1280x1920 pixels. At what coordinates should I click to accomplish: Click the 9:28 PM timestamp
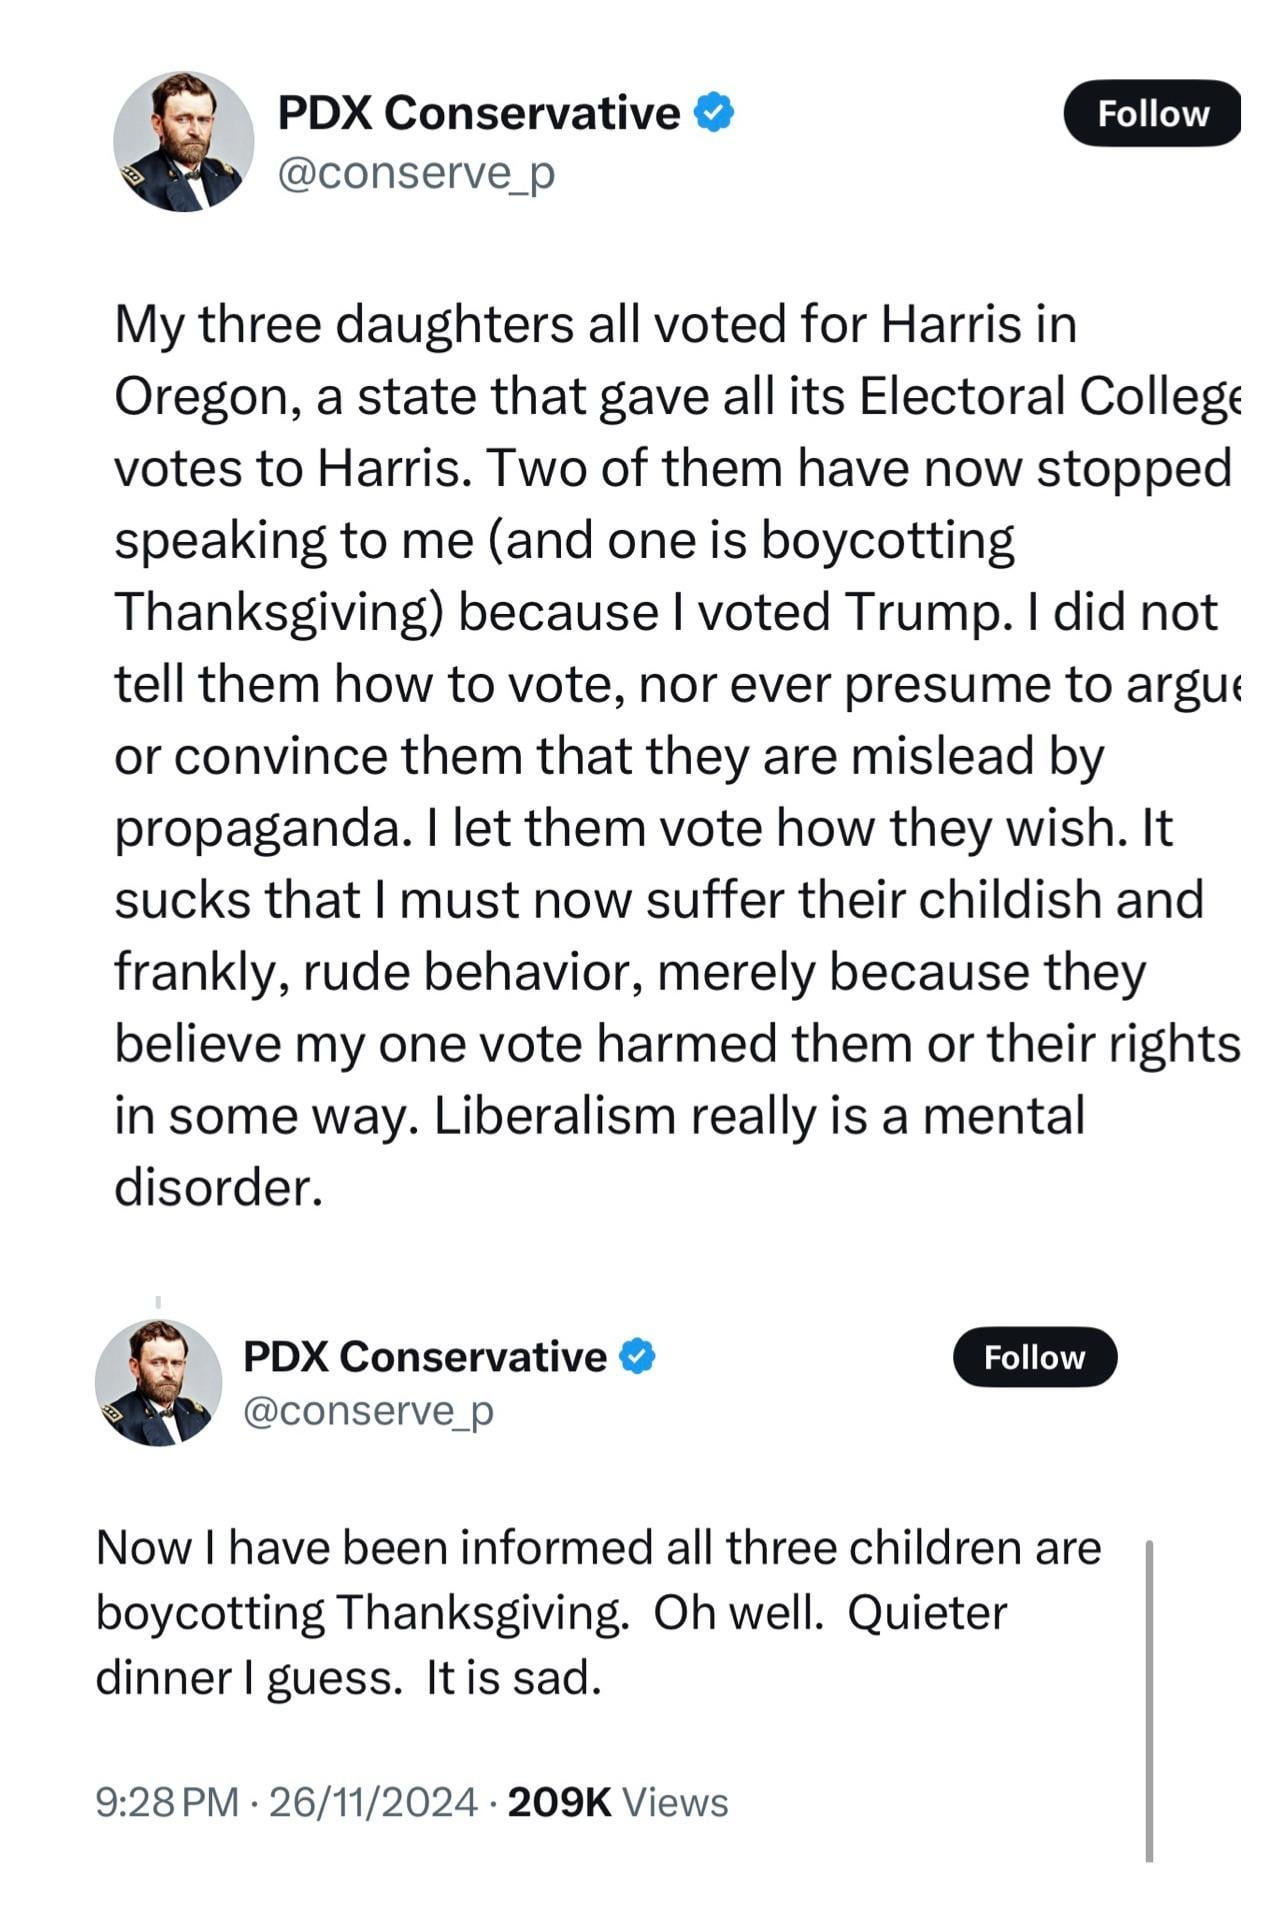(166, 1802)
